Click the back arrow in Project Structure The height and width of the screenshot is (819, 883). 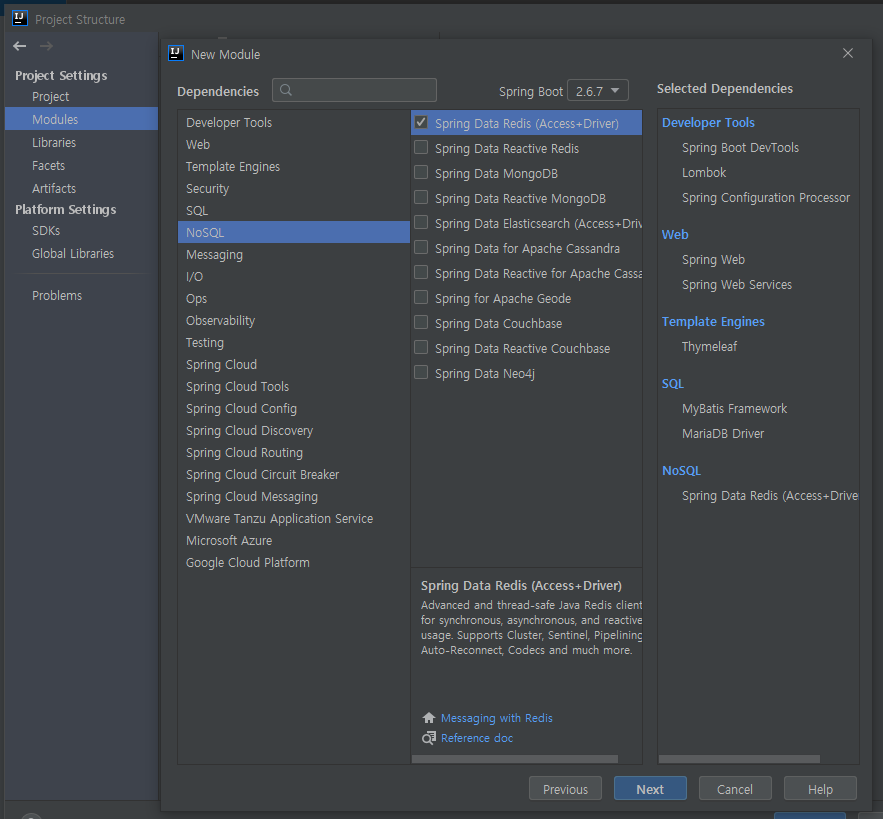(20, 46)
